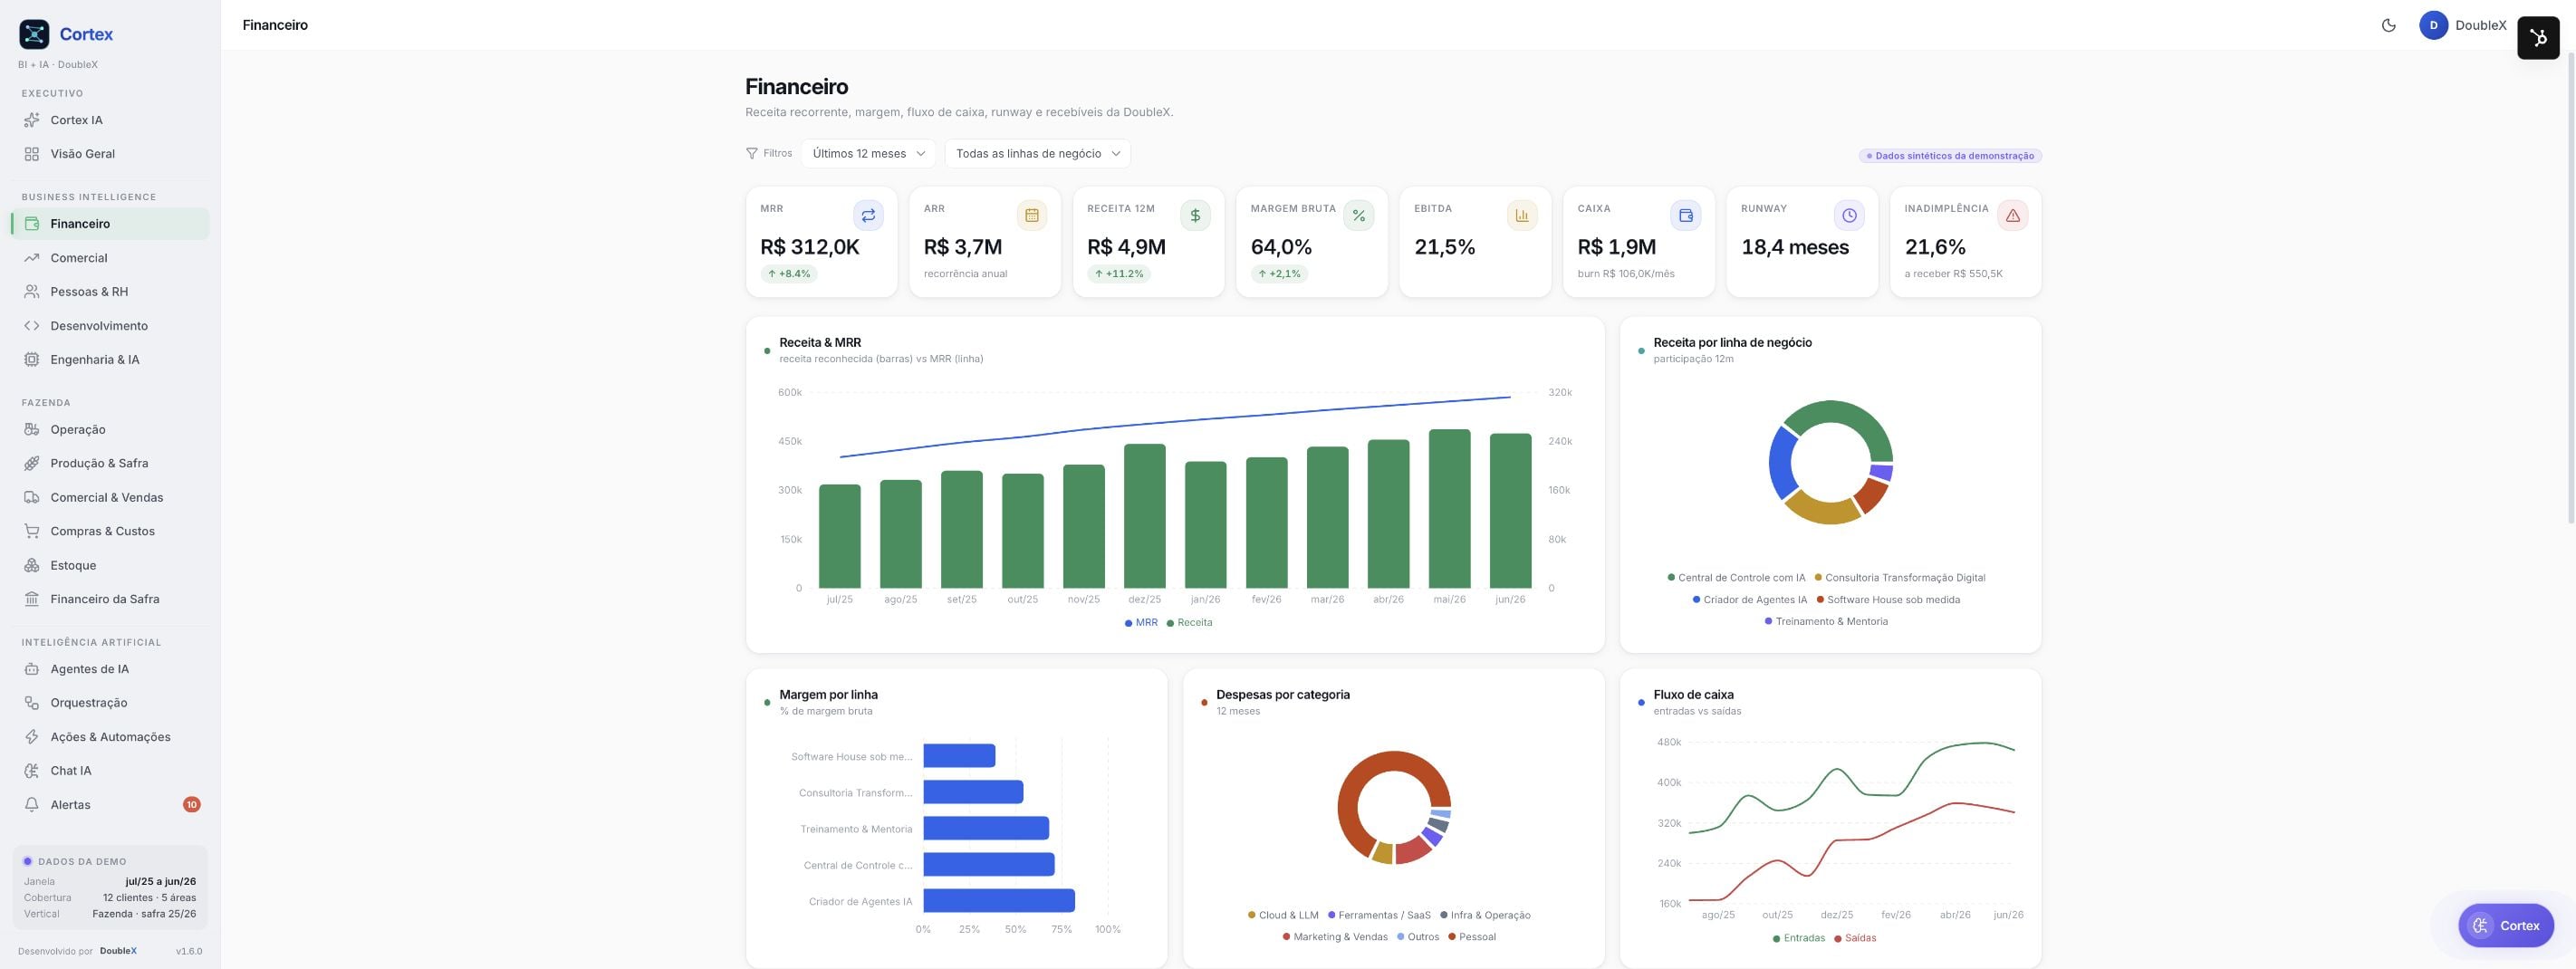Toggle Central de Controle com IA legend

pyautogui.click(x=1736, y=578)
